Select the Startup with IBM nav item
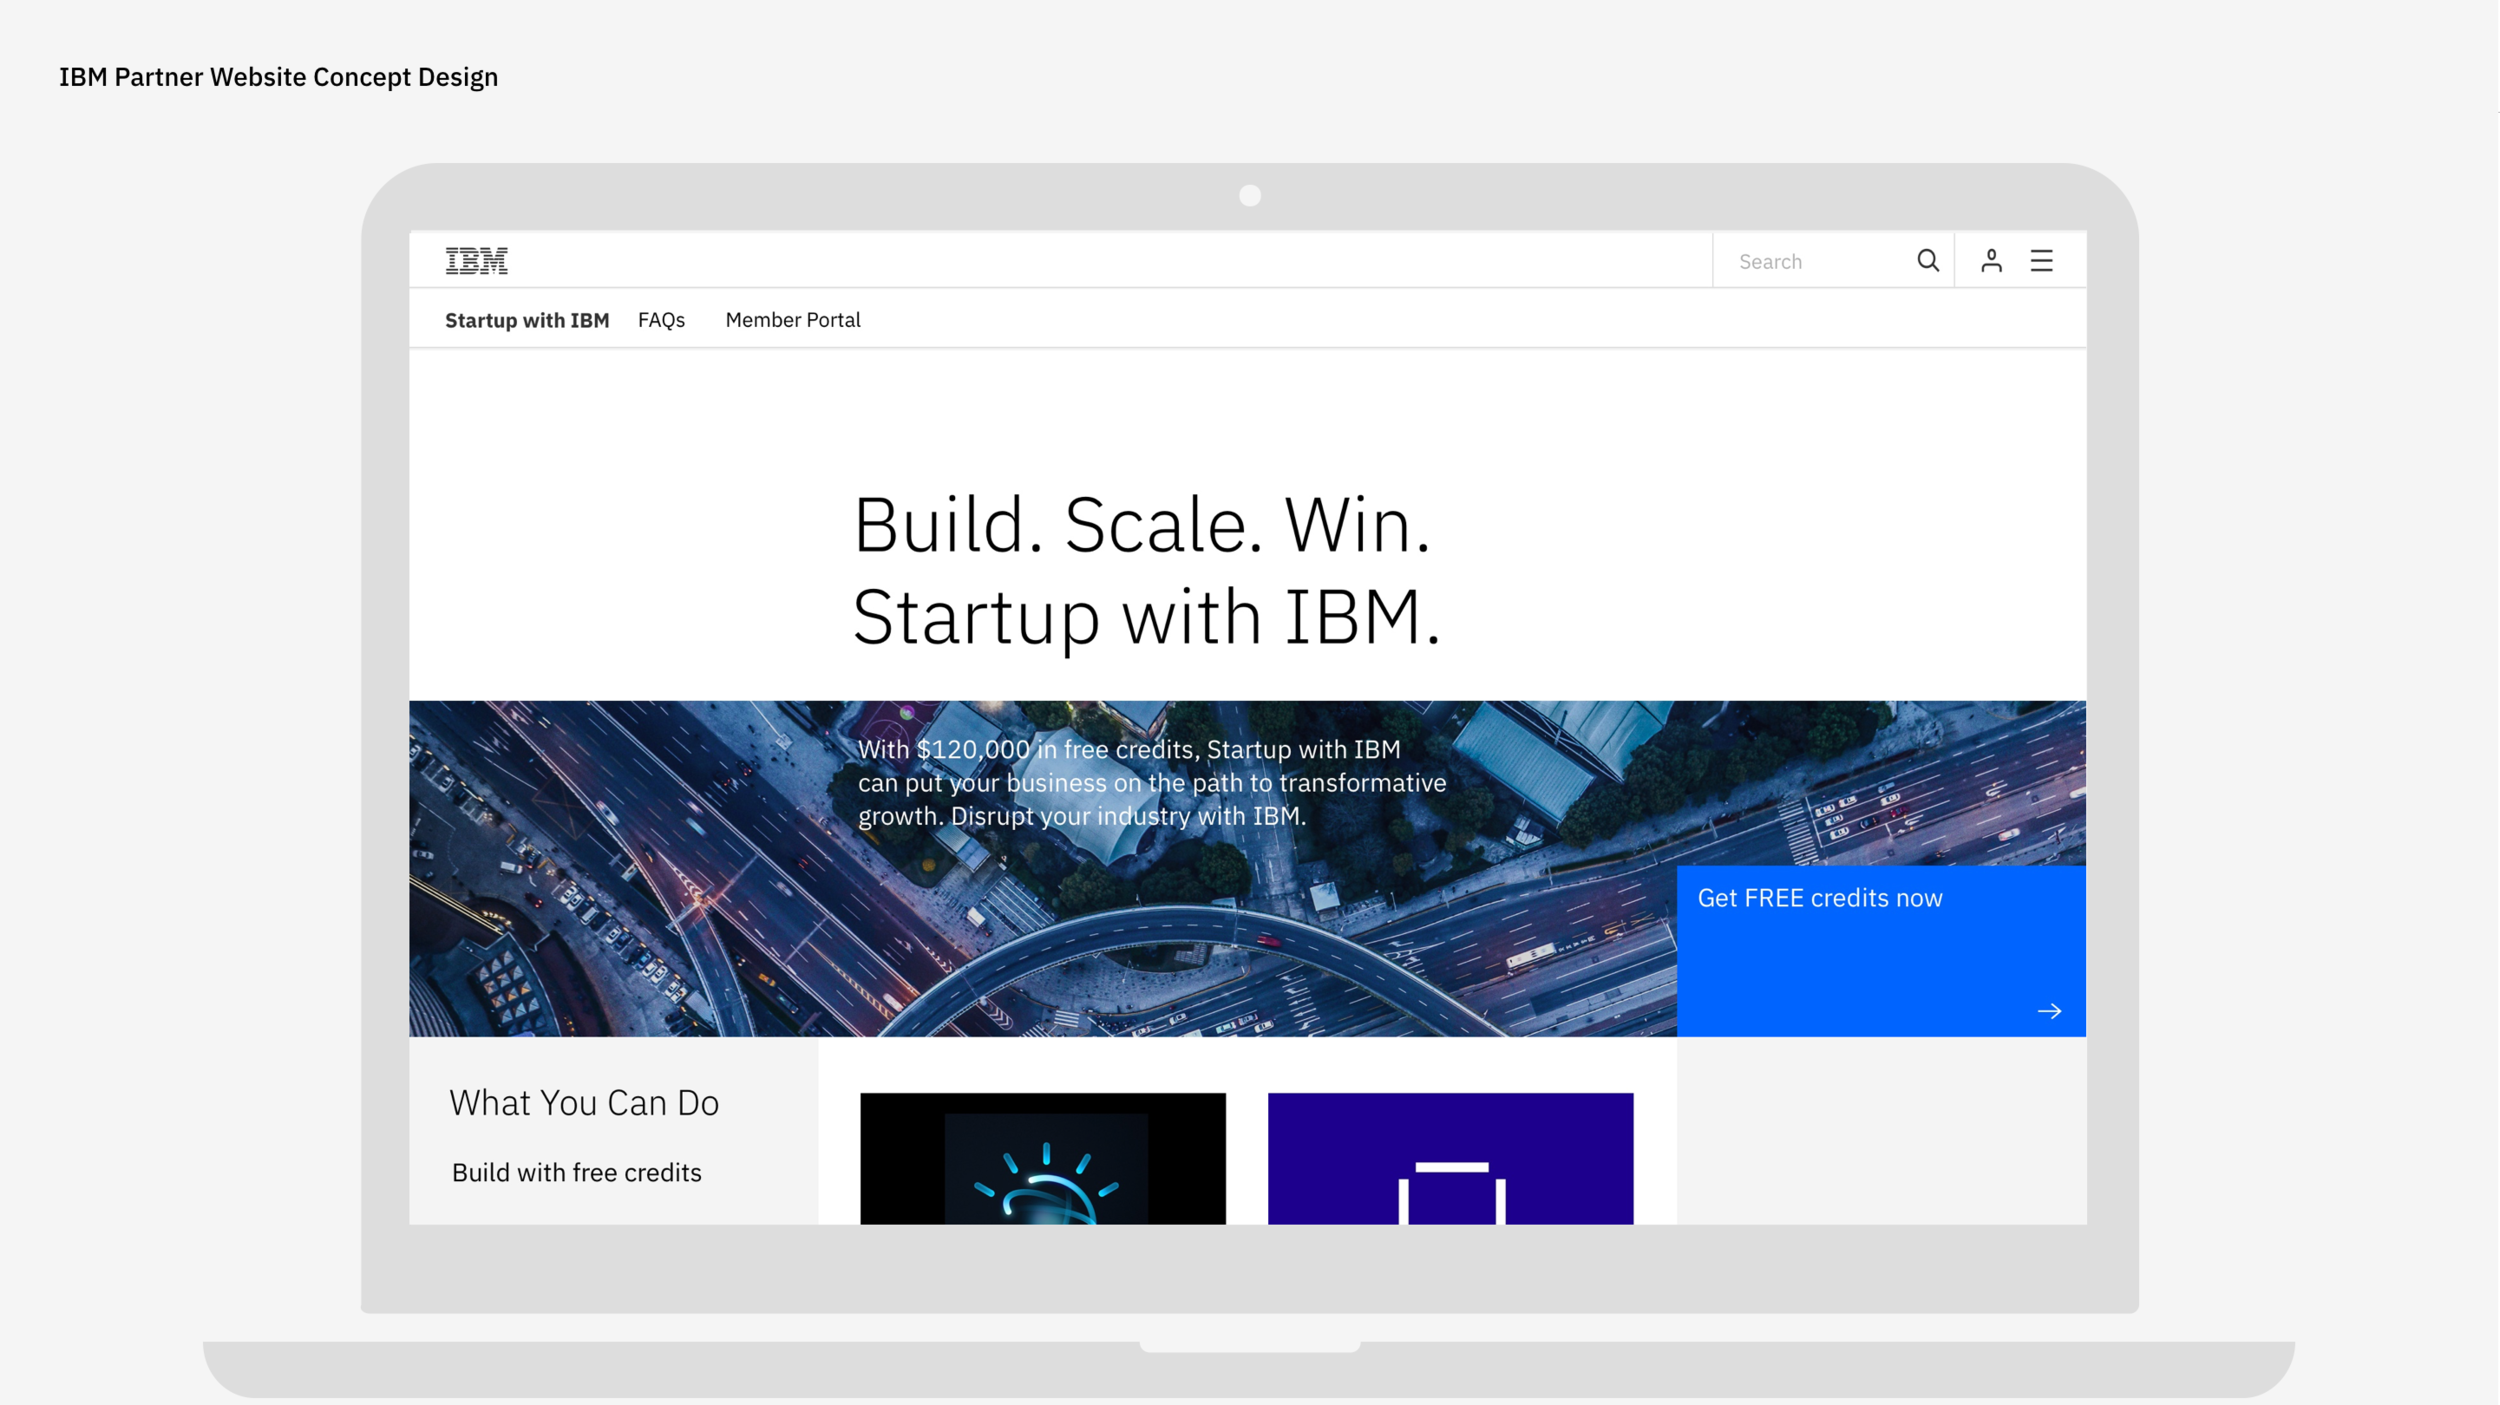 click(526, 320)
